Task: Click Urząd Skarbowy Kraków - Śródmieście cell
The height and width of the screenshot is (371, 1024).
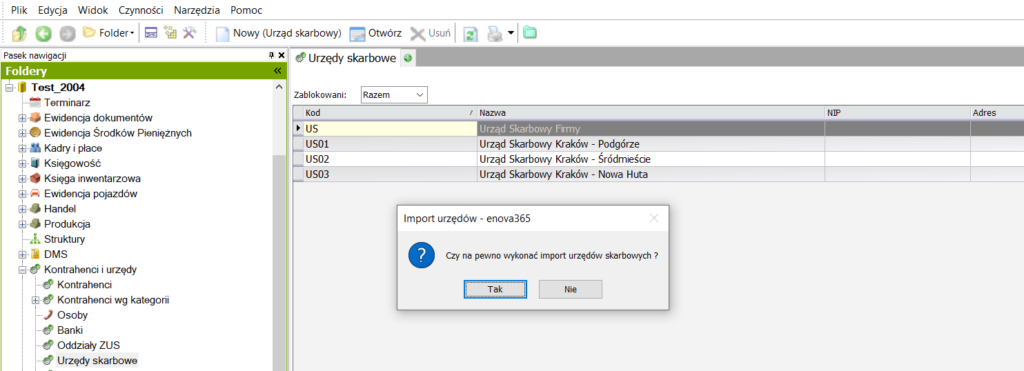Action: pyautogui.click(x=650, y=159)
